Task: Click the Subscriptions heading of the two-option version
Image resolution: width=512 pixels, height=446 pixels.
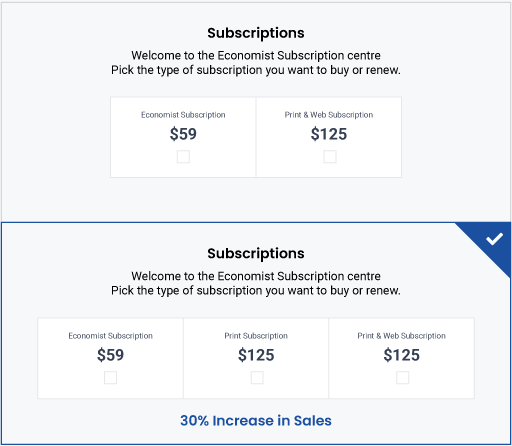Action: pos(256,33)
